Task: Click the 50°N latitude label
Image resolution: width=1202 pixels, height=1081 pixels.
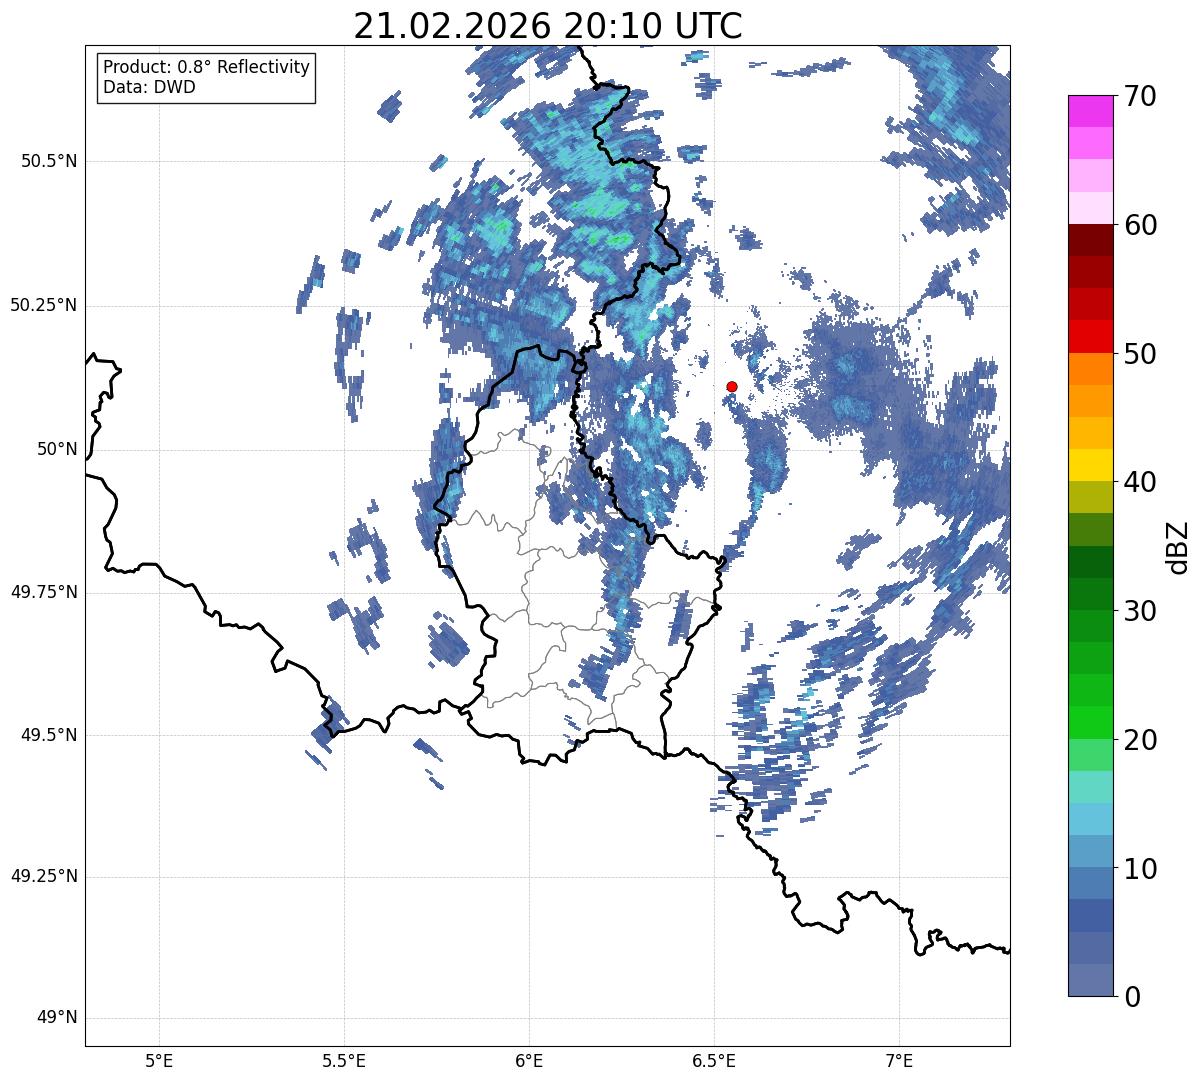Action: pyautogui.click(x=57, y=449)
